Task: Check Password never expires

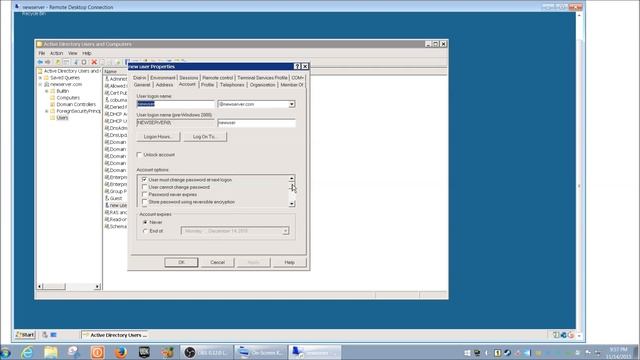Action: [144, 194]
